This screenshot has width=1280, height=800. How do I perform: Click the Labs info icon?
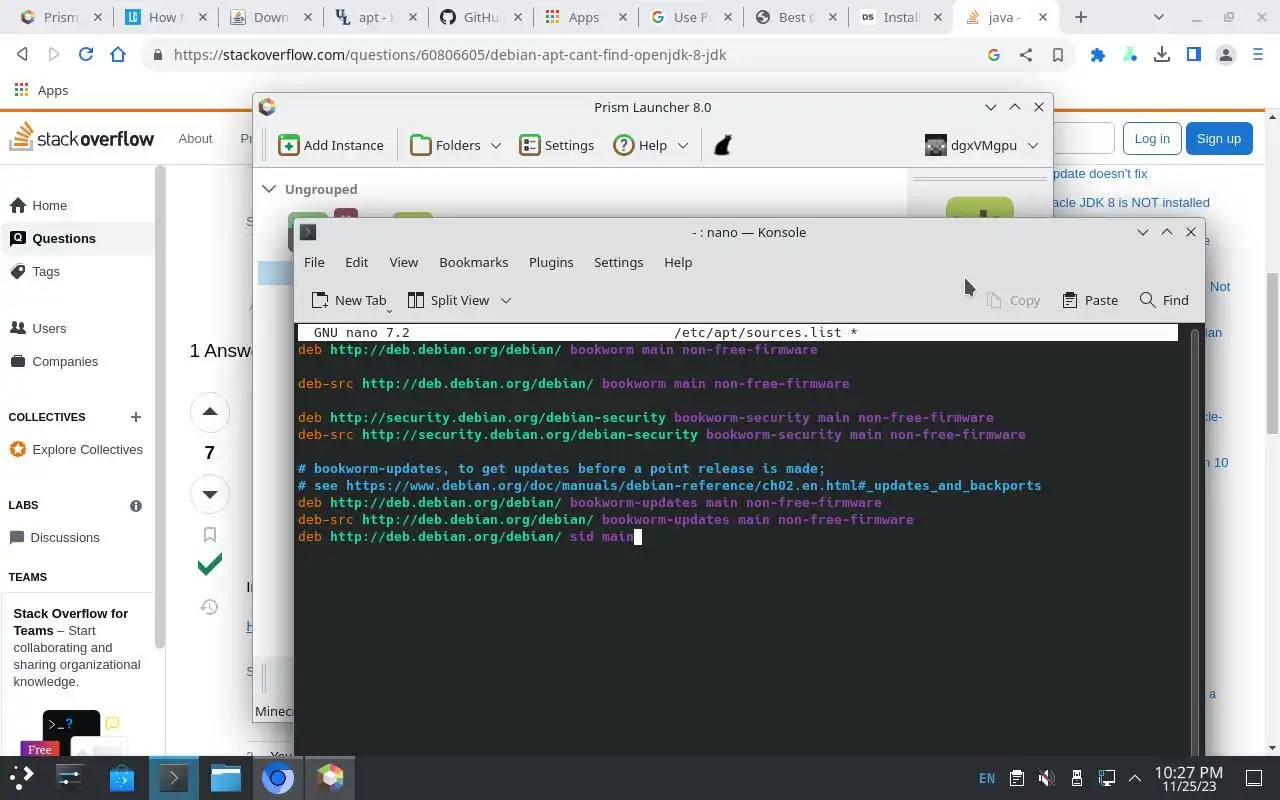point(136,506)
